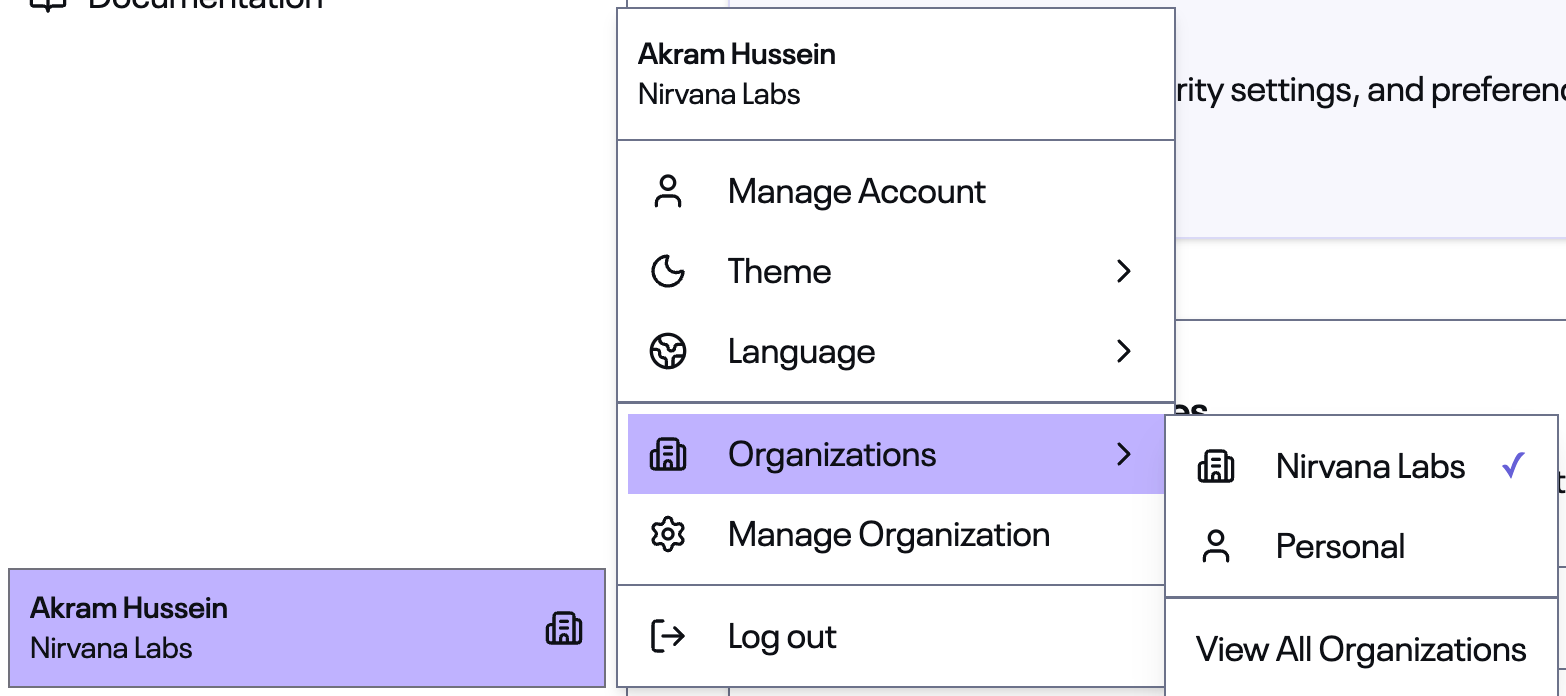Viewport: 1566px width, 696px height.
Task: Click the checkmark next to Nirvana Labs
Action: 1513,465
